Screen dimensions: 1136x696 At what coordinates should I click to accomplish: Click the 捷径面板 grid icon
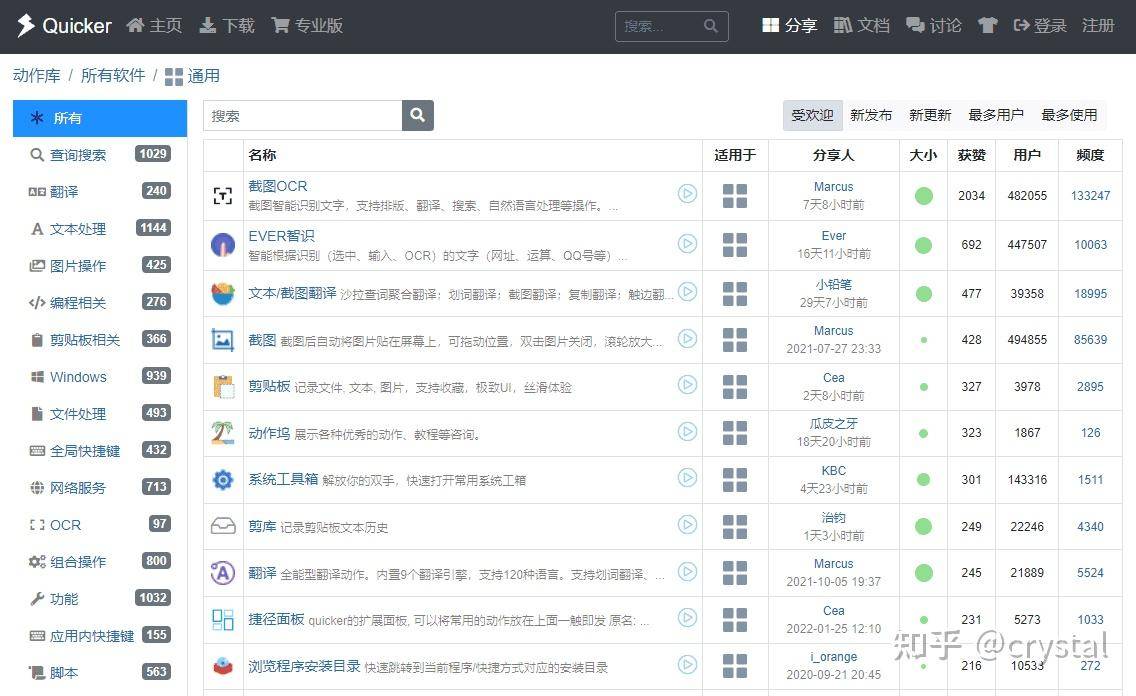click(x=223, y=620)
